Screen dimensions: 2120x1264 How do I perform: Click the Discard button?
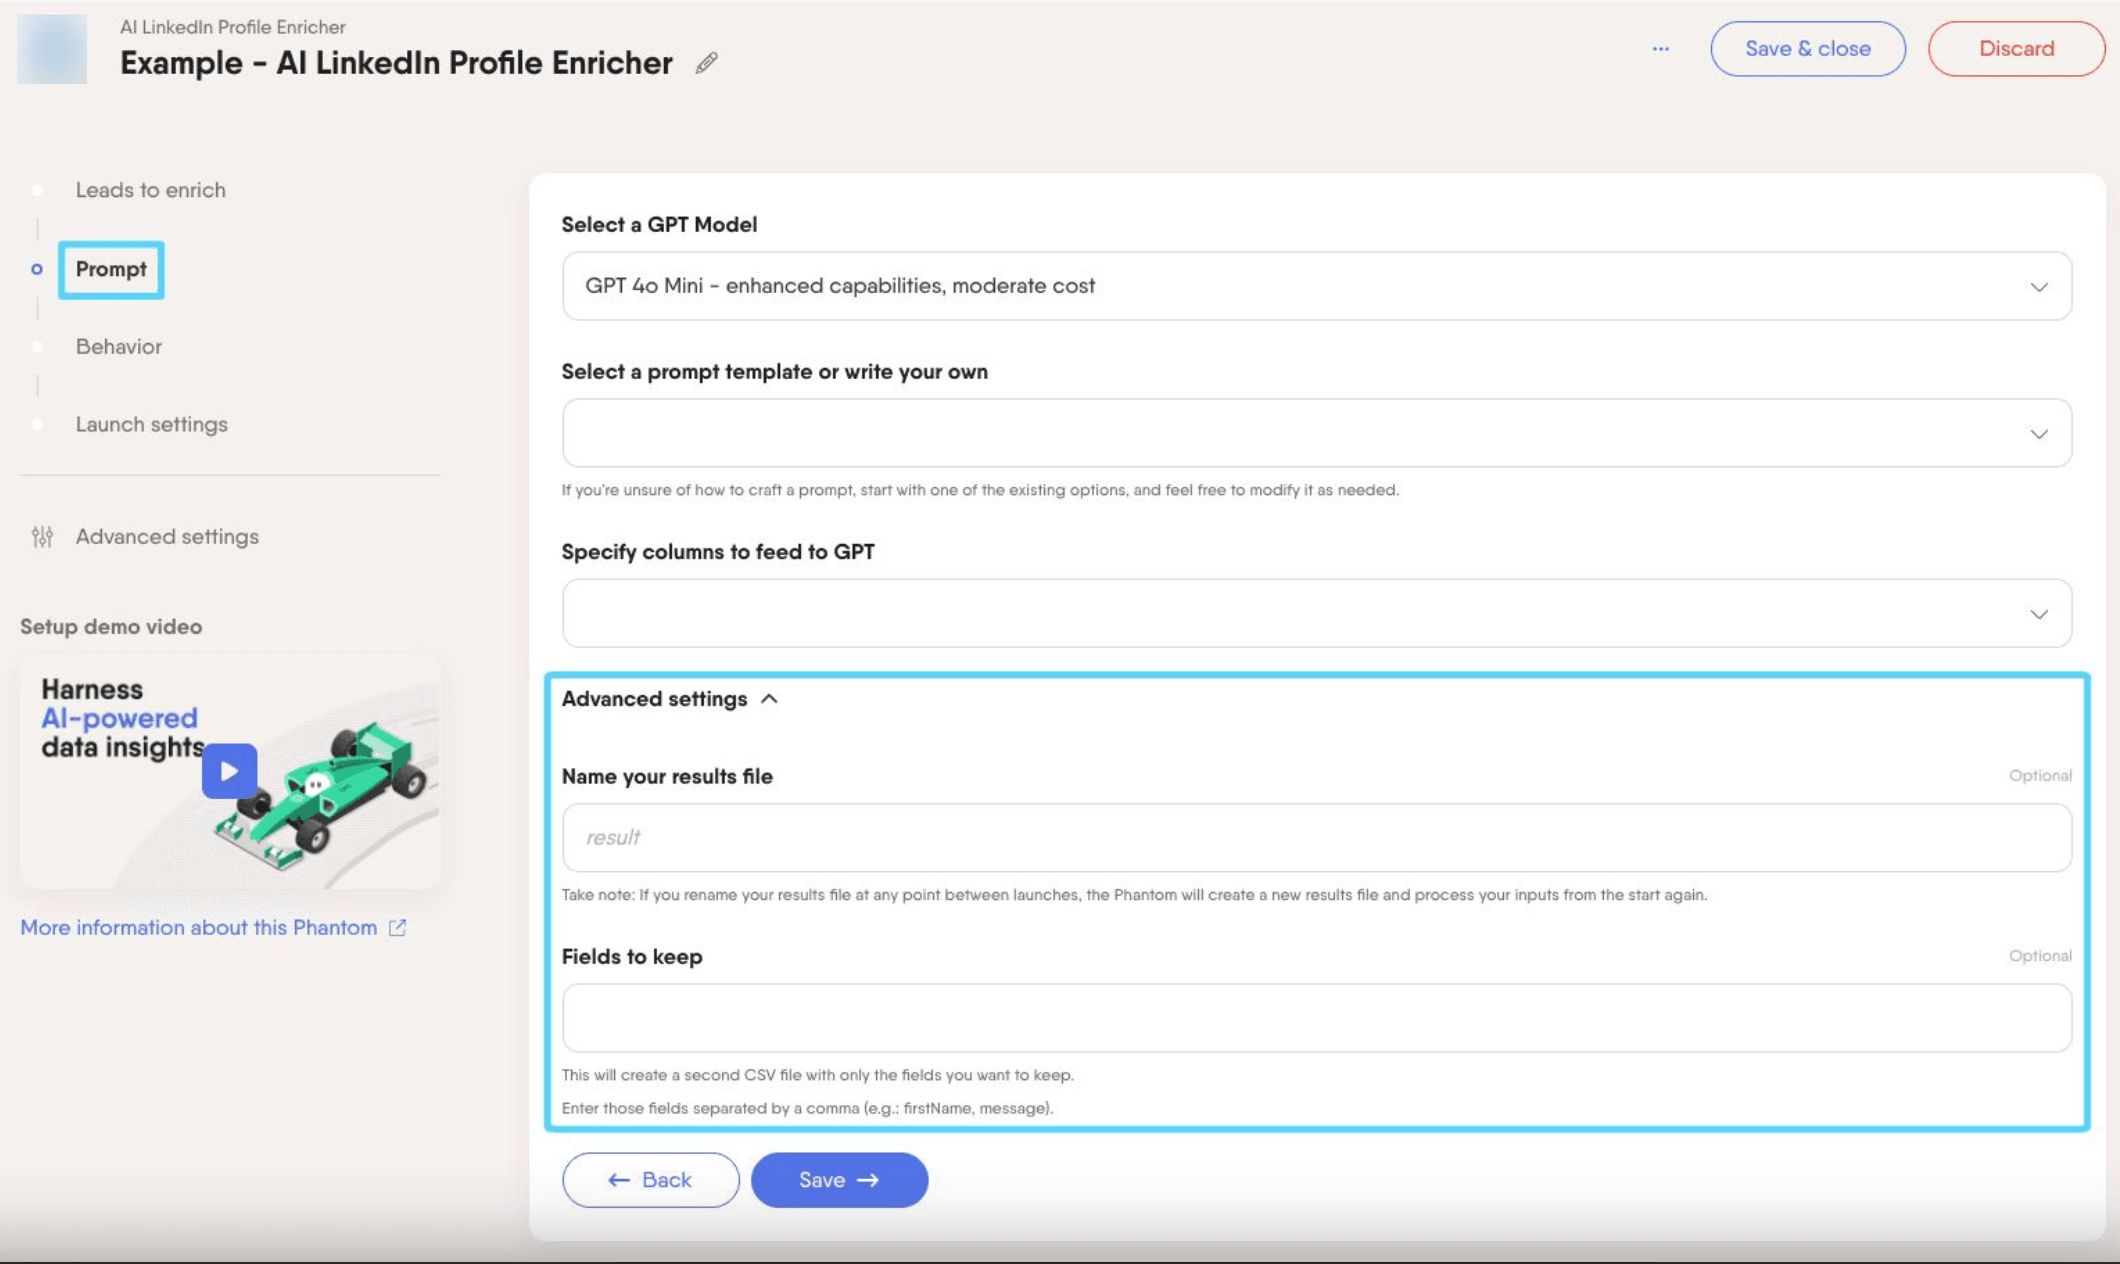click(x=2016, y=49)
